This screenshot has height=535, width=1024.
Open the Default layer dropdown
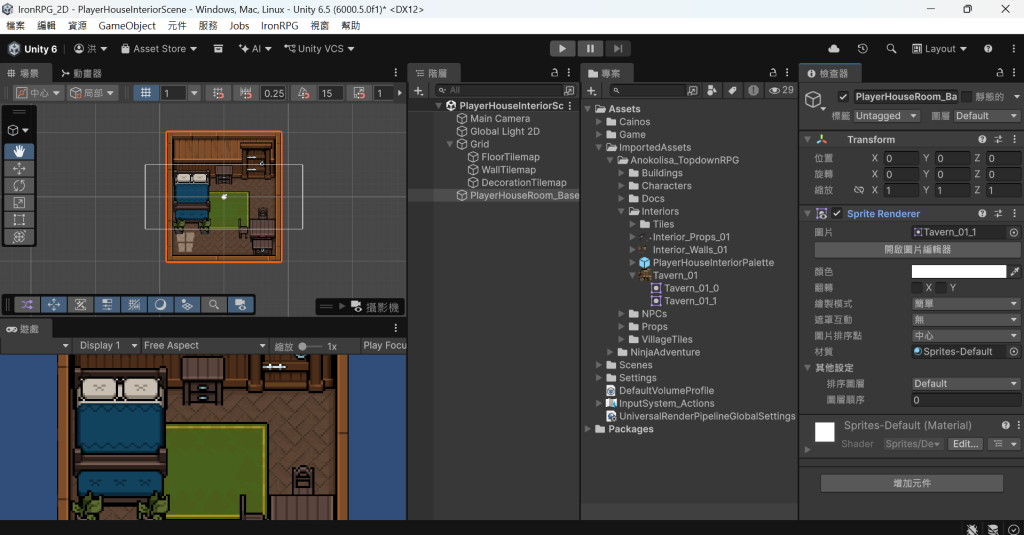point(986,116)
